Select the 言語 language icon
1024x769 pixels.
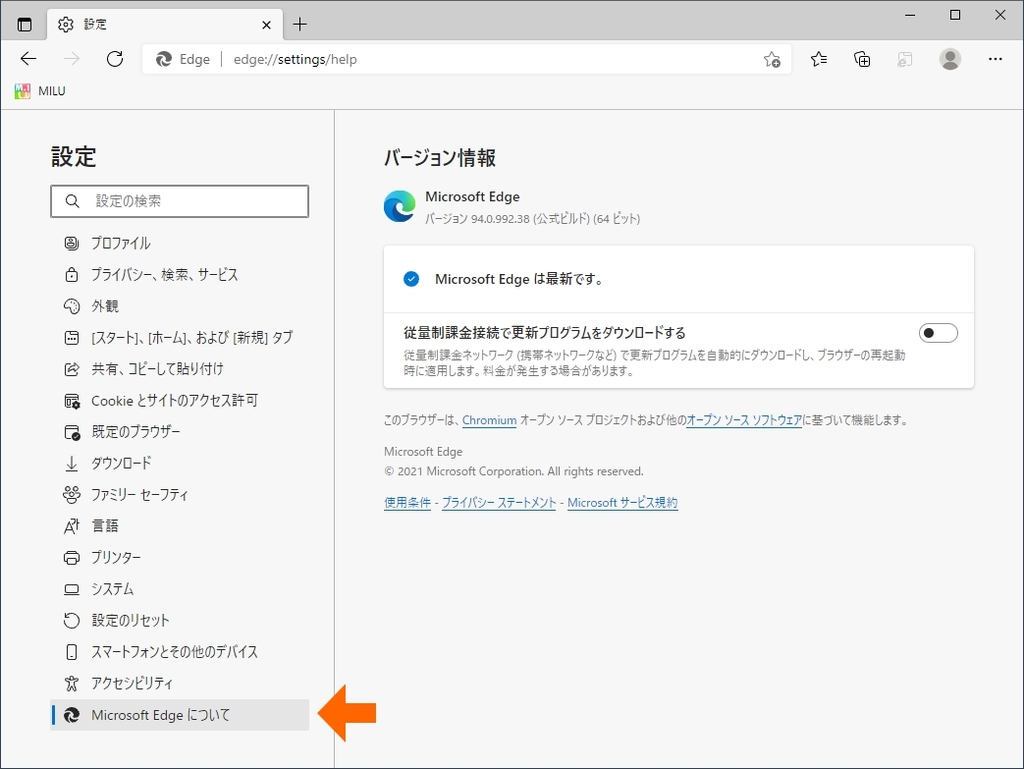click(x=72, y=526)
